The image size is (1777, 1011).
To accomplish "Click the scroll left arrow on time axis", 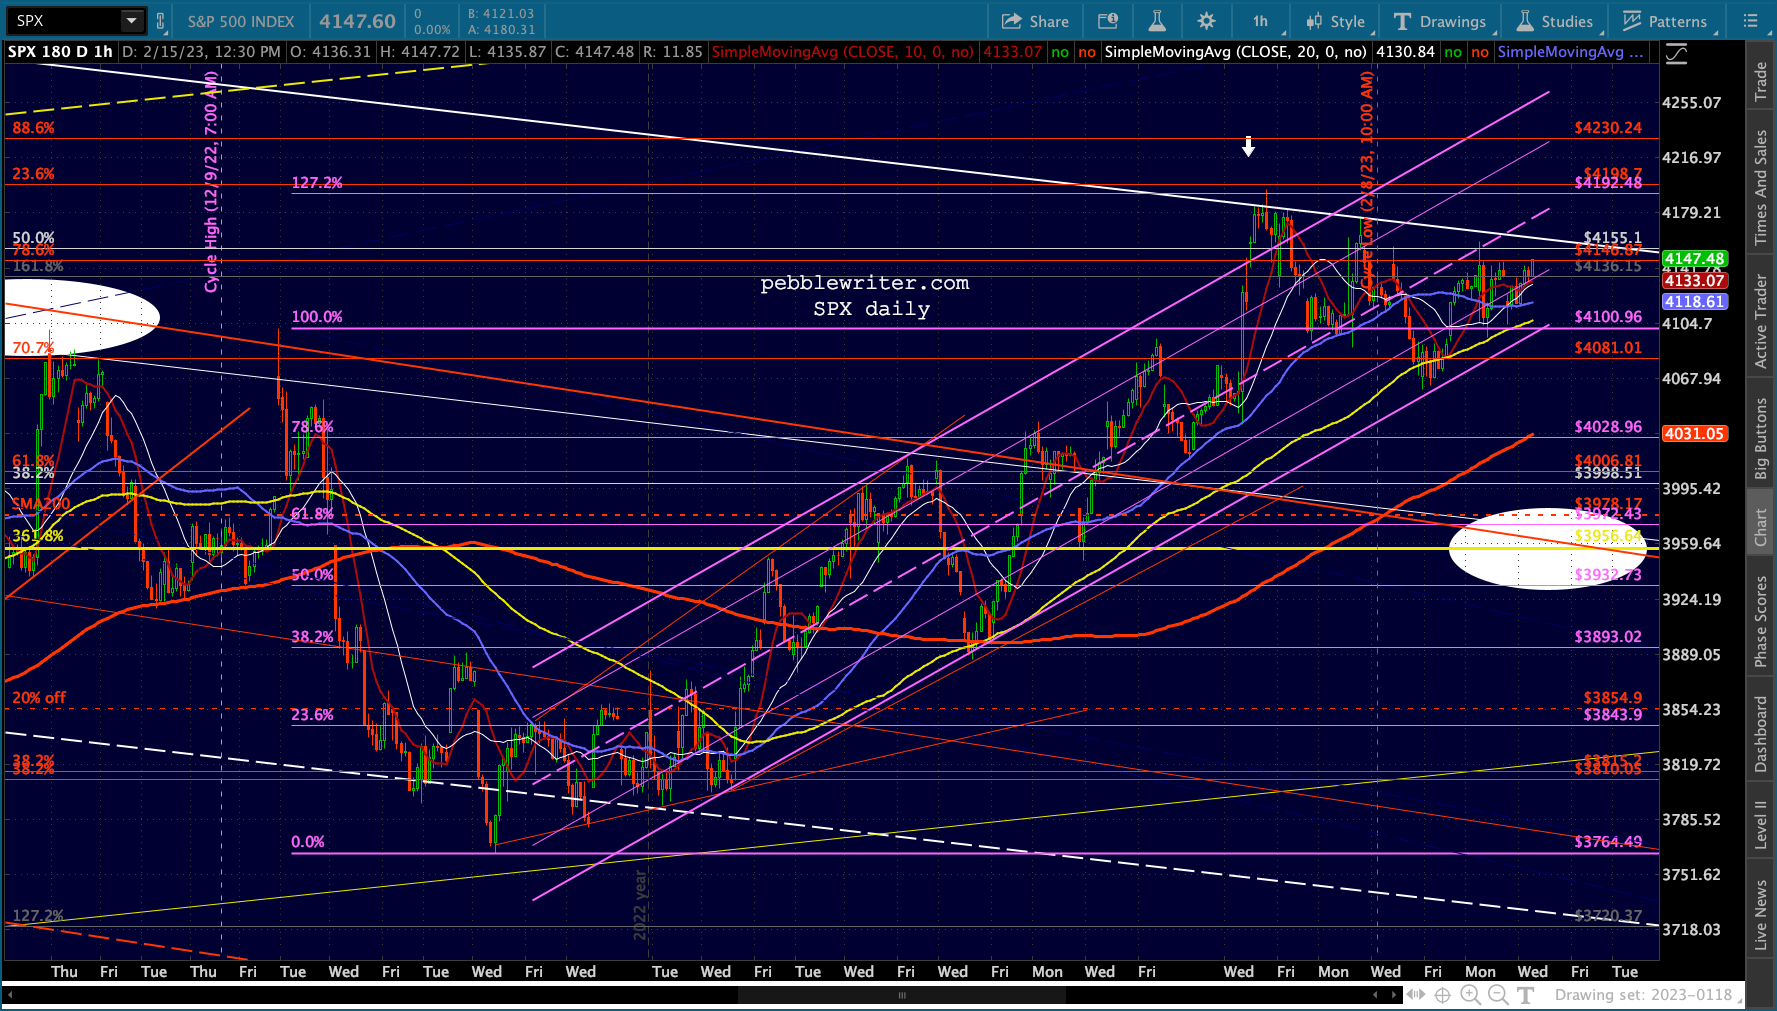I will (x=1376, y=995).
